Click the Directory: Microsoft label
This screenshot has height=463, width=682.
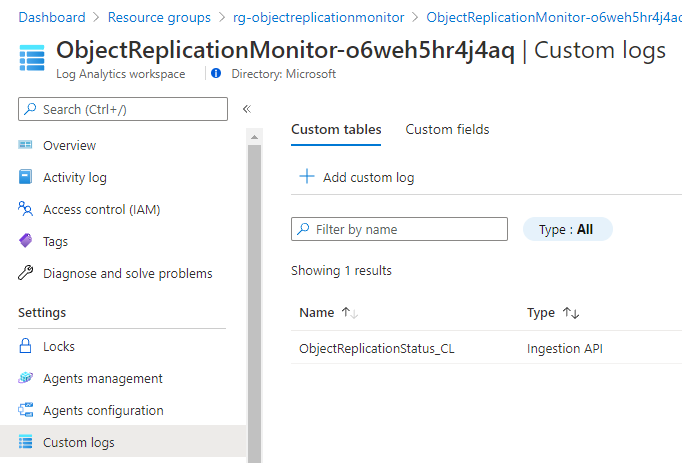(x=283, y=74)
